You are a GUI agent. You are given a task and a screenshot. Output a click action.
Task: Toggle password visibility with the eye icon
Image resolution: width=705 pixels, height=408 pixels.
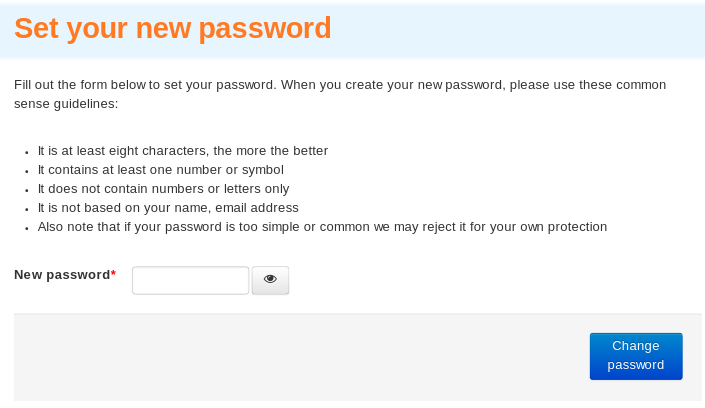point(270,280)
